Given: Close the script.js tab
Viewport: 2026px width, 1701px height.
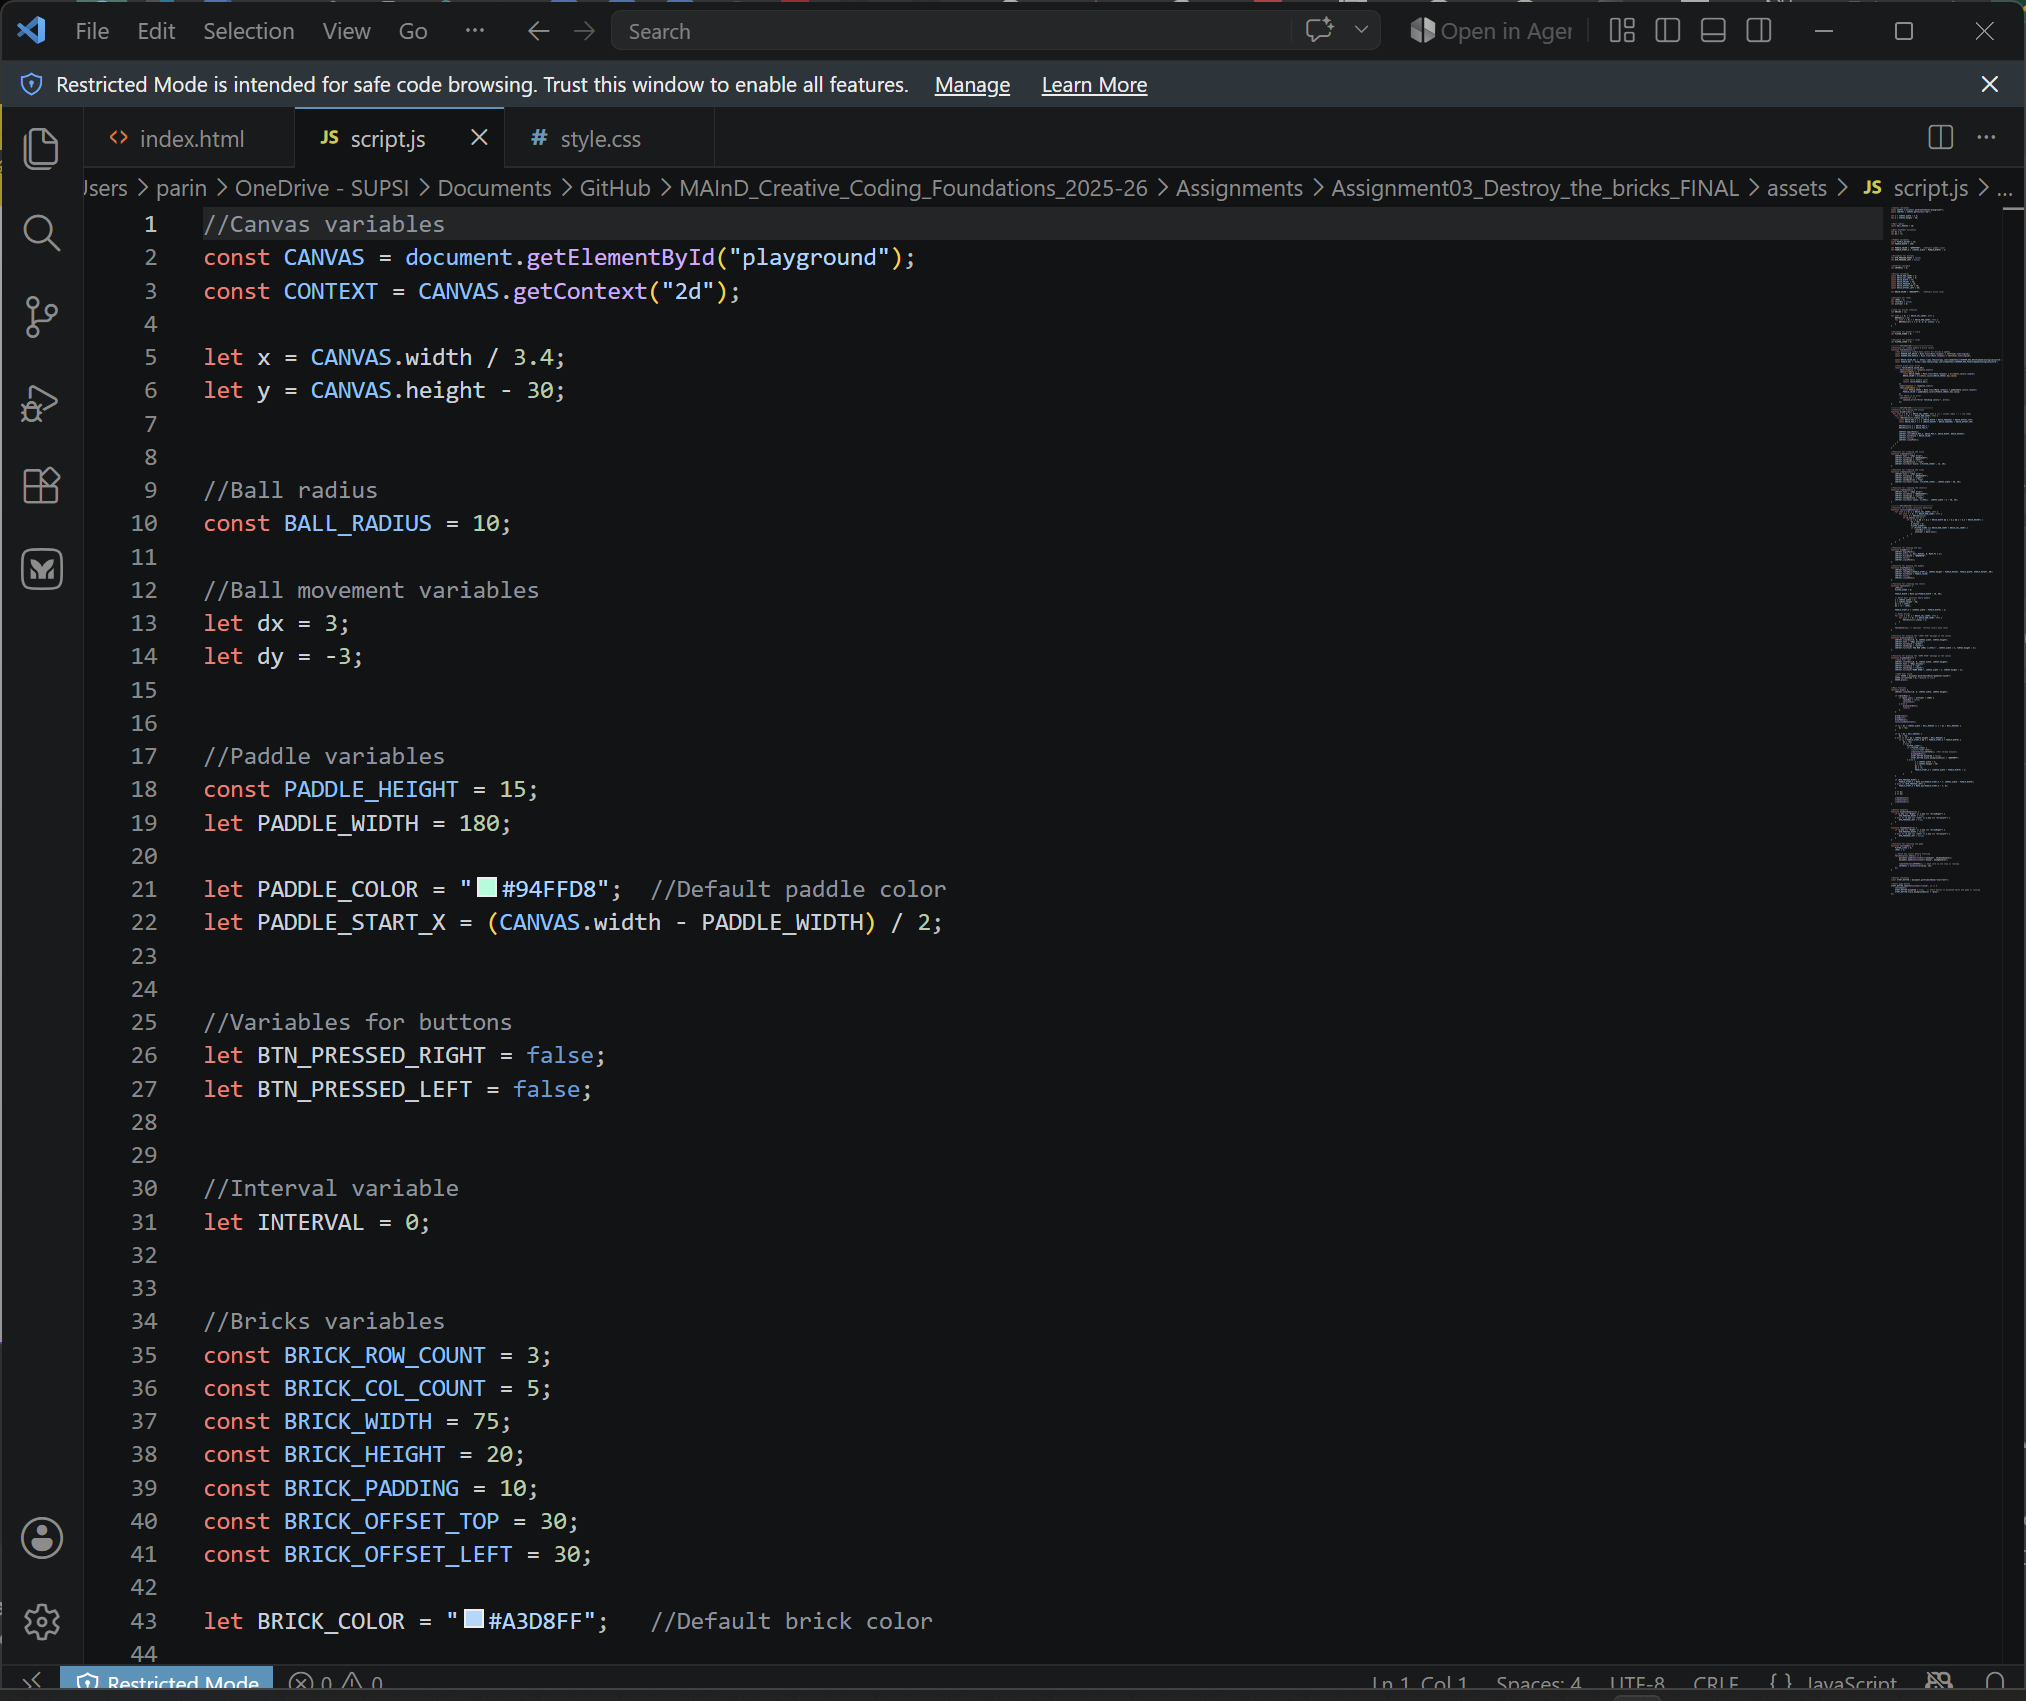Looking at the screenshot, I should (479, 137).
